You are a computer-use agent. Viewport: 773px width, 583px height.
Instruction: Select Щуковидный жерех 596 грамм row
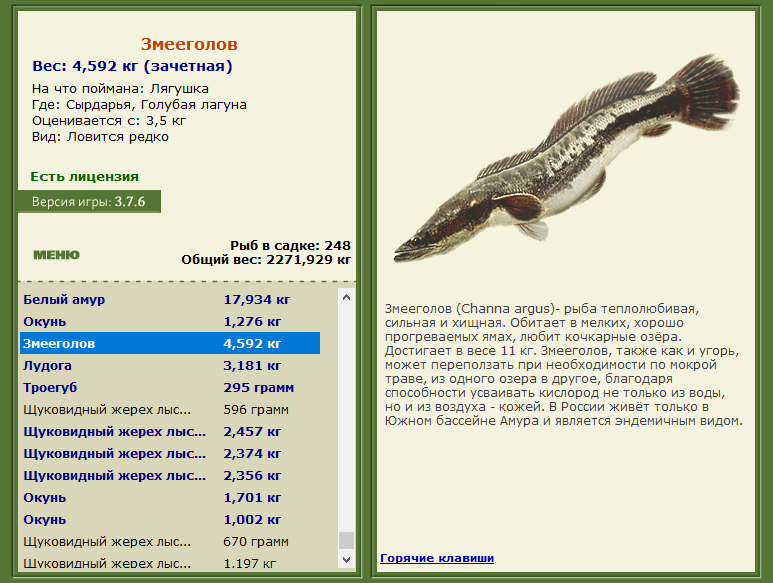(170, 410)
